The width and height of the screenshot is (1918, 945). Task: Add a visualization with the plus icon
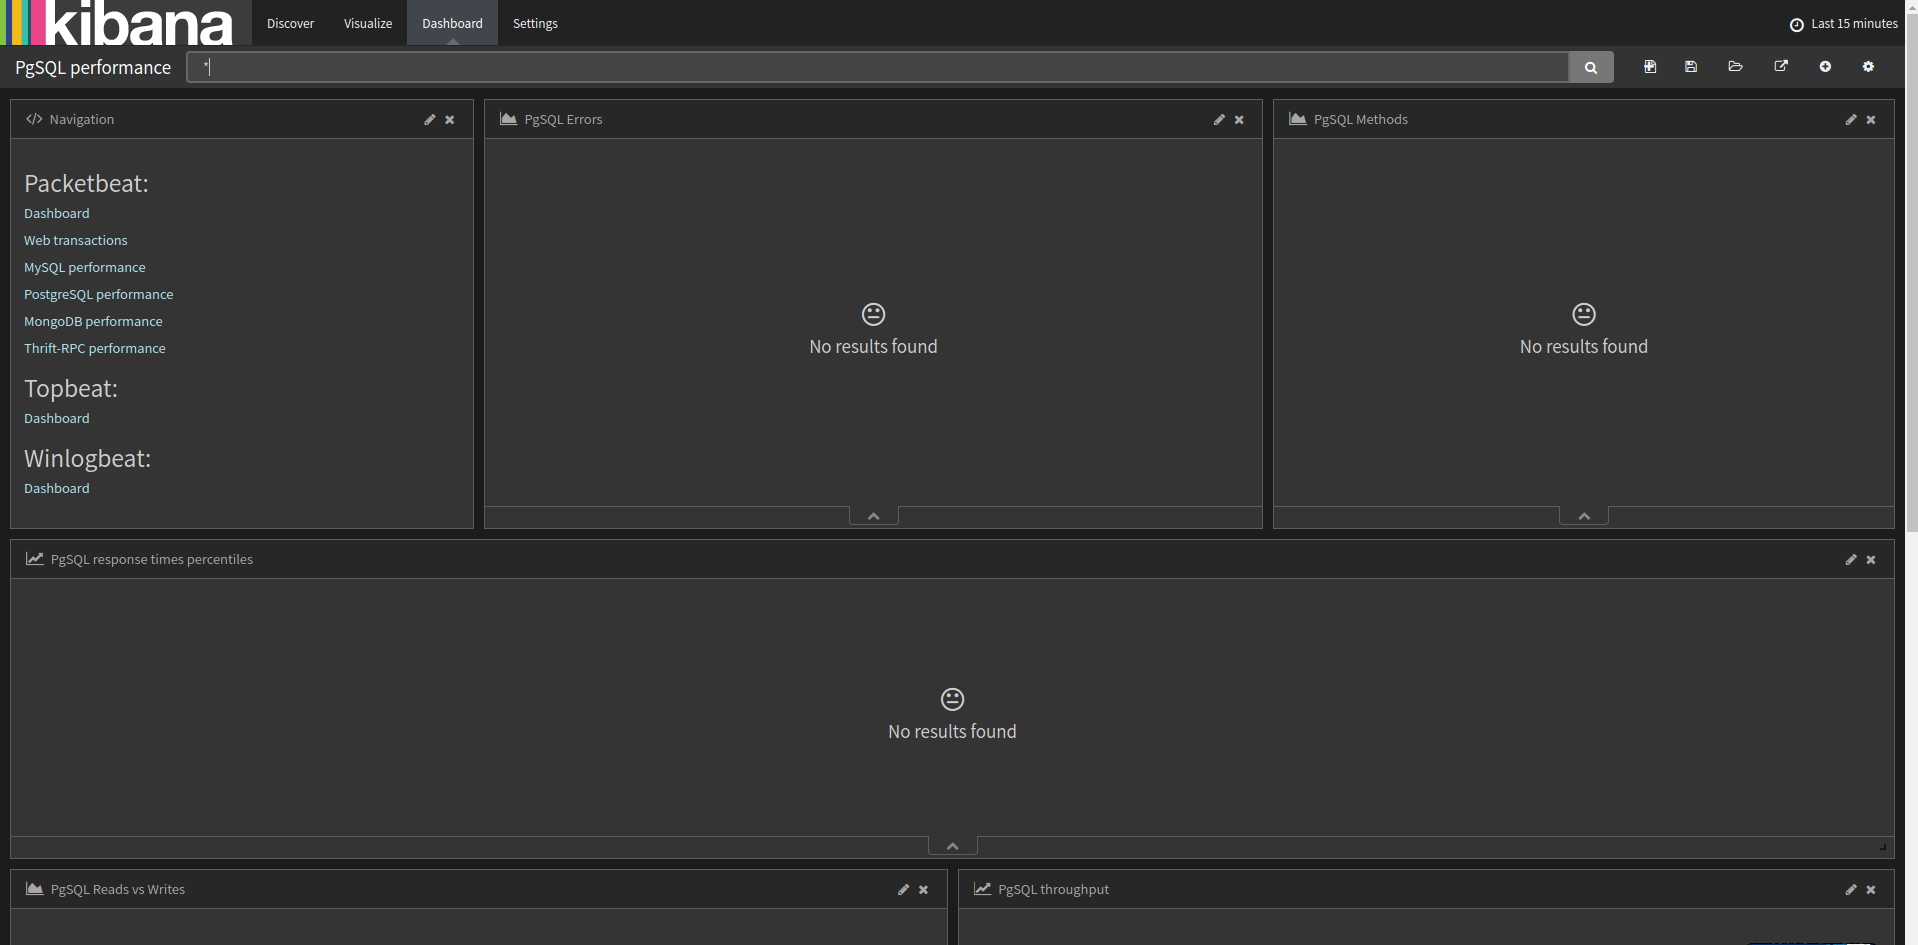point(1825,67)
